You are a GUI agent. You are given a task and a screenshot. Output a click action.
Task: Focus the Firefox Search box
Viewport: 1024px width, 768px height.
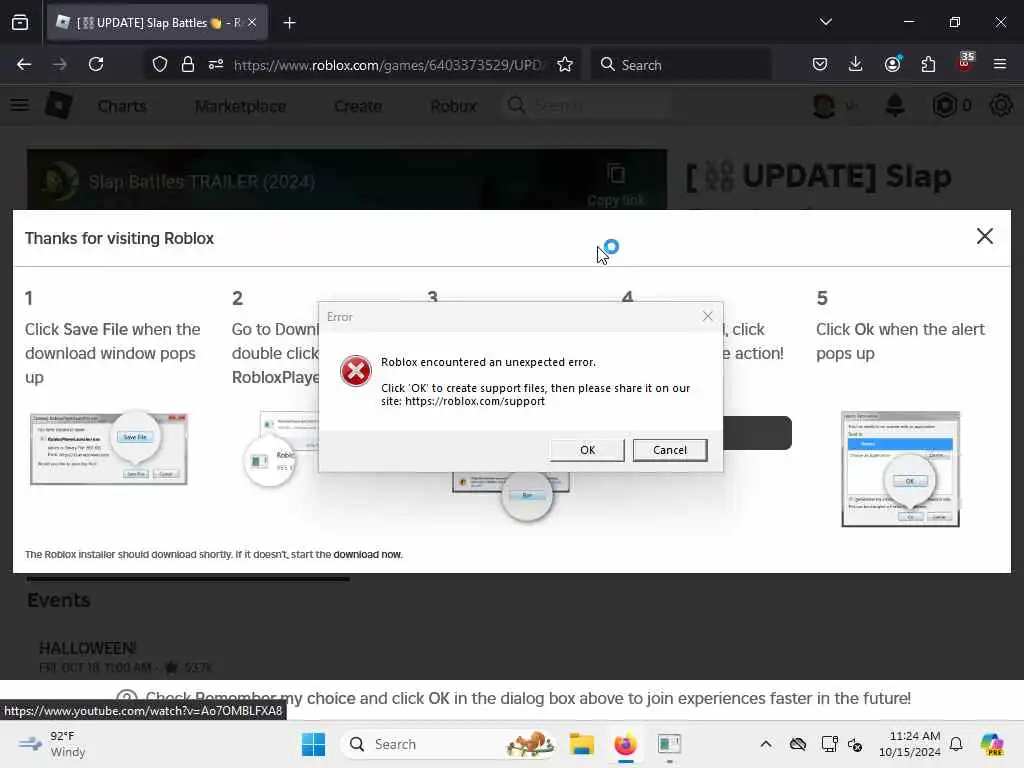tap(681, 65)
